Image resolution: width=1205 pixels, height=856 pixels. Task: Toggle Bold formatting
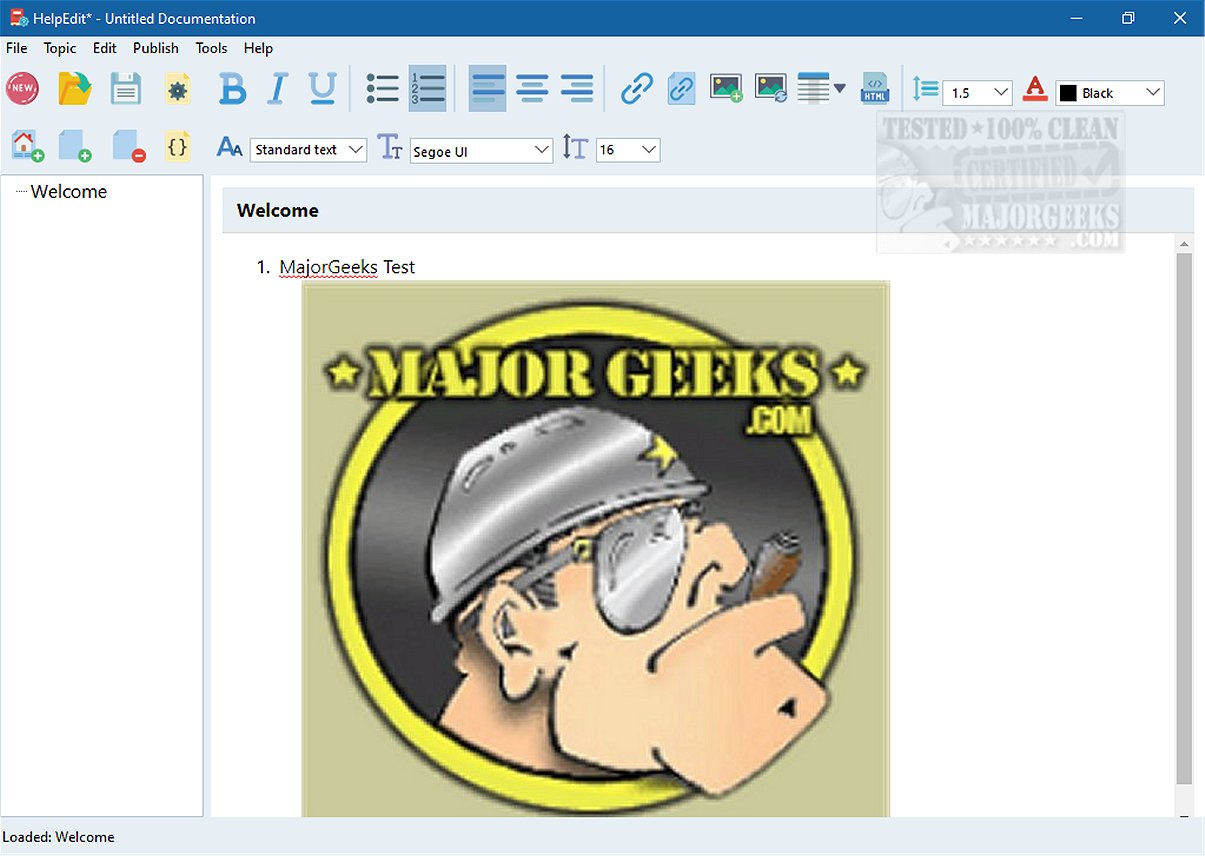[x=232, y=89]
